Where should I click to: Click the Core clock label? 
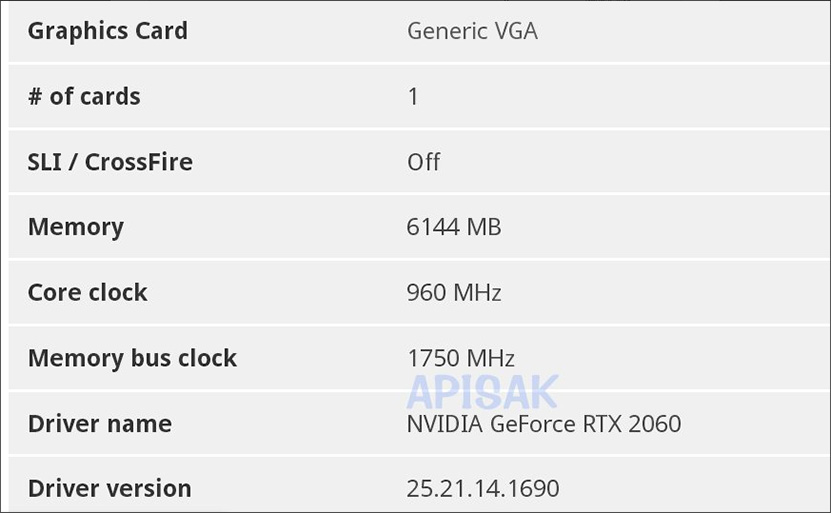tap(87, 293)
